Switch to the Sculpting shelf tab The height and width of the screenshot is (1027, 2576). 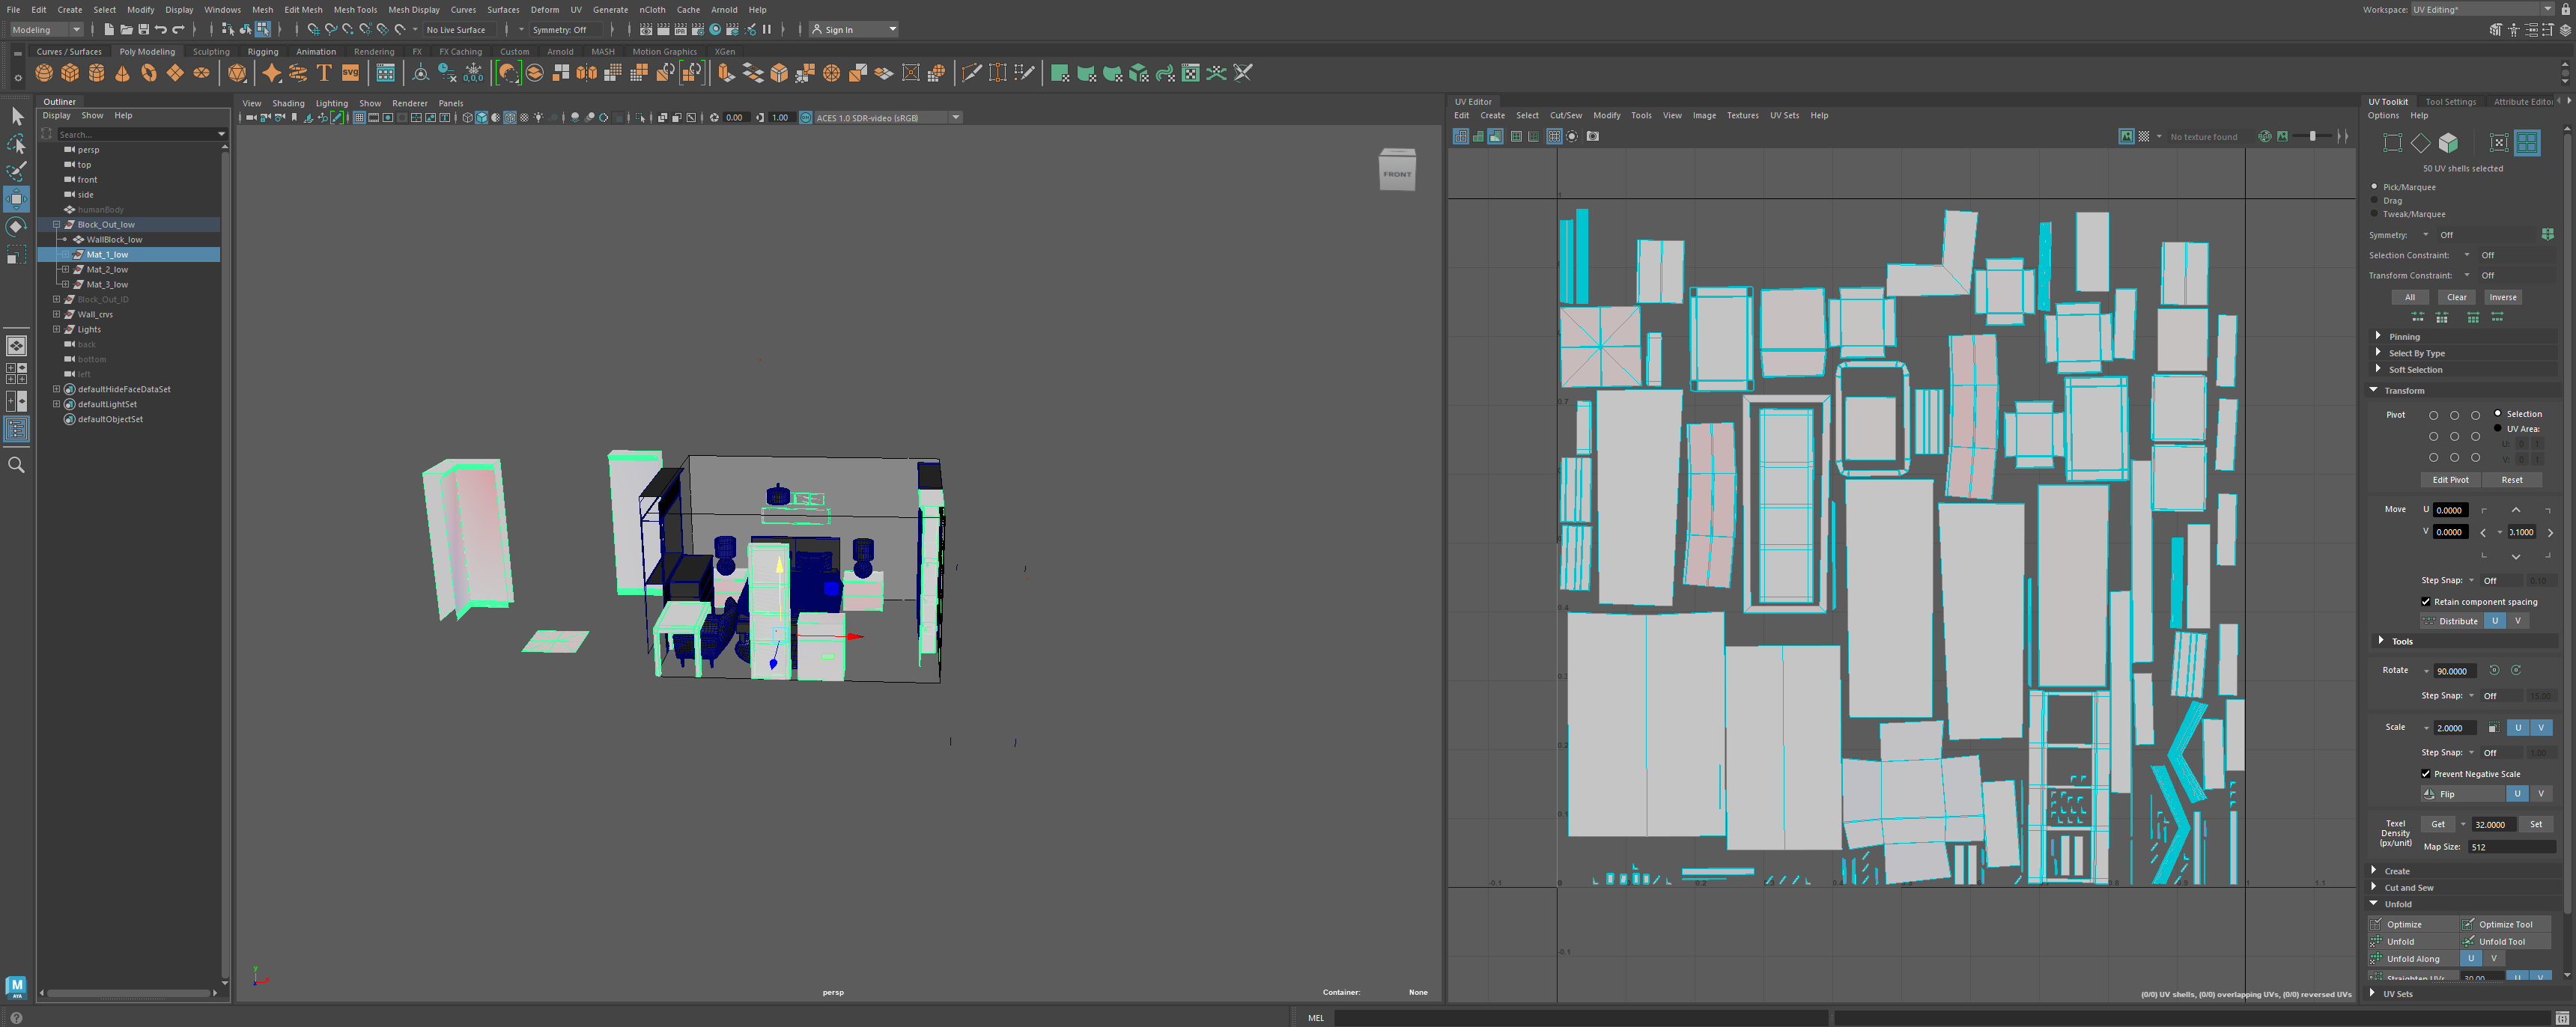pos(211,52)
